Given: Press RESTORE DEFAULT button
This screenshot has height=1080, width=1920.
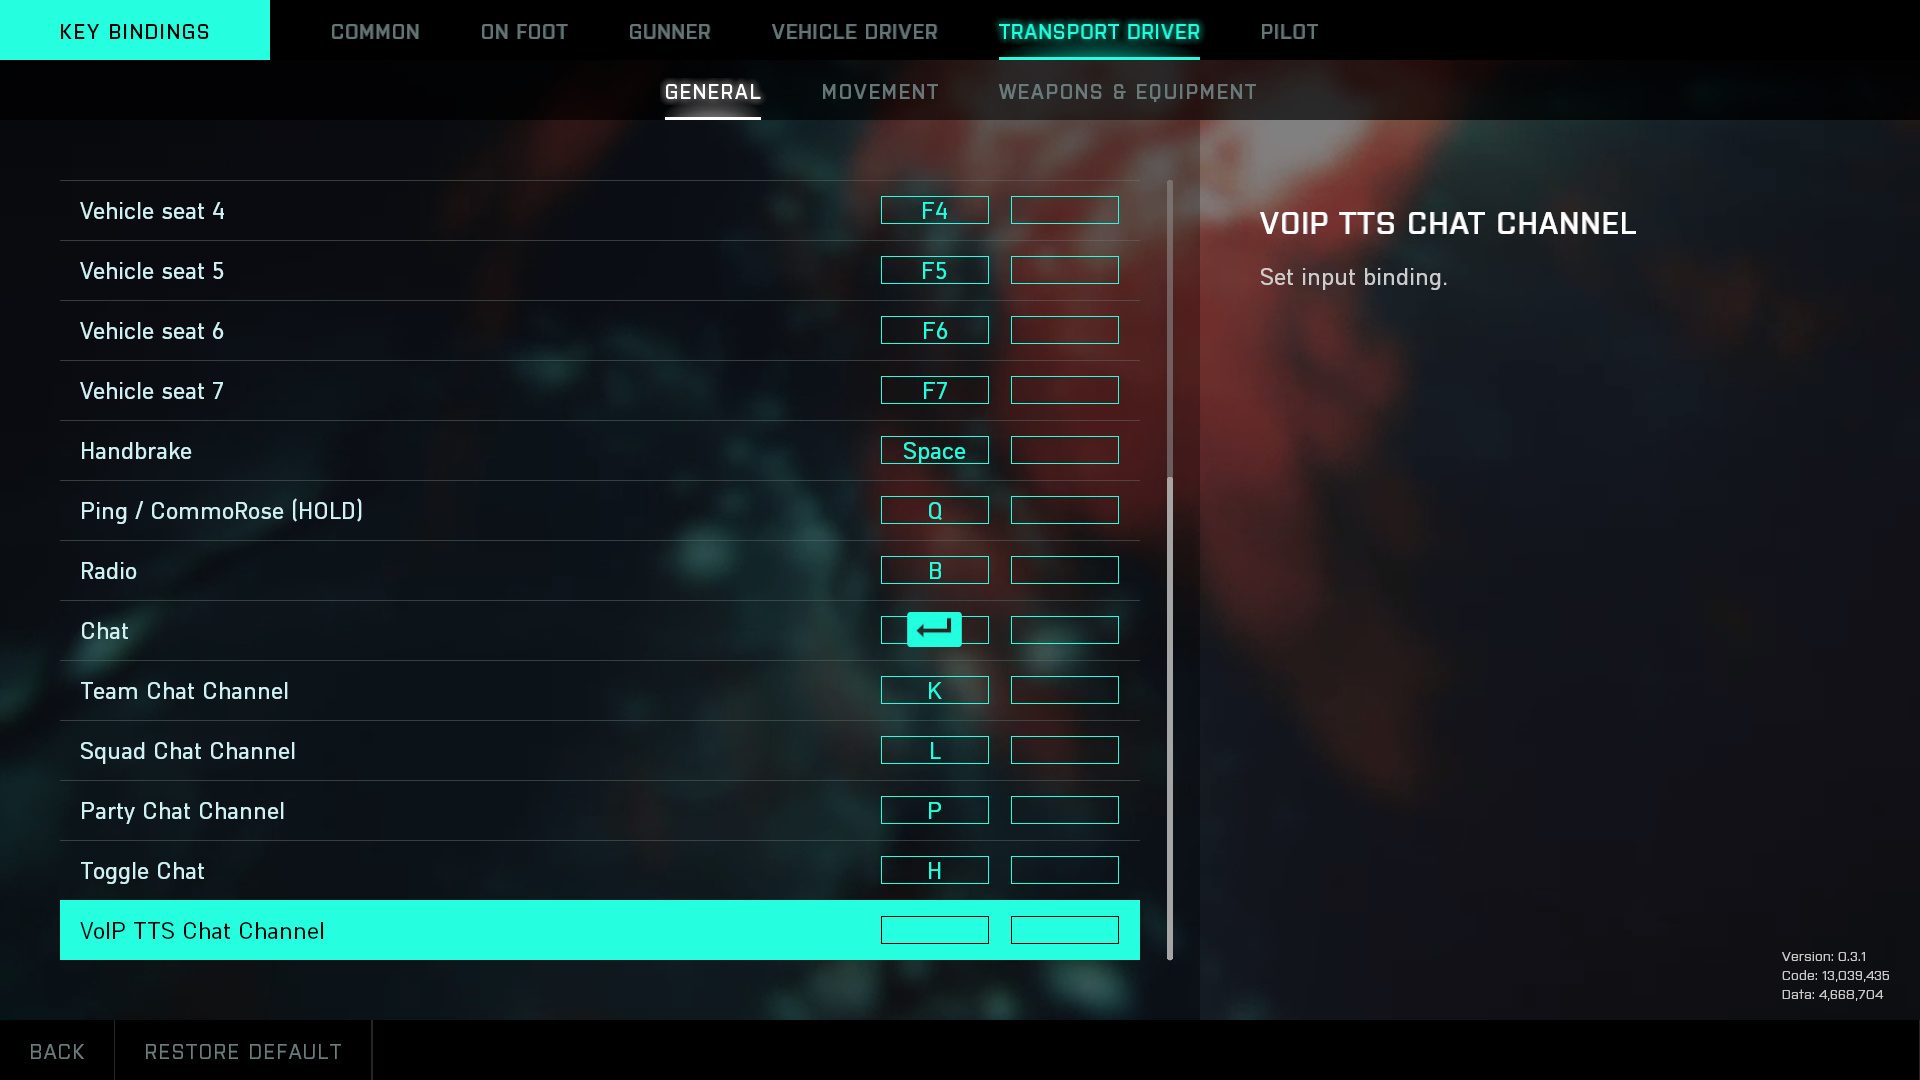Looking at the screenshot, I should coord(243,1050).
